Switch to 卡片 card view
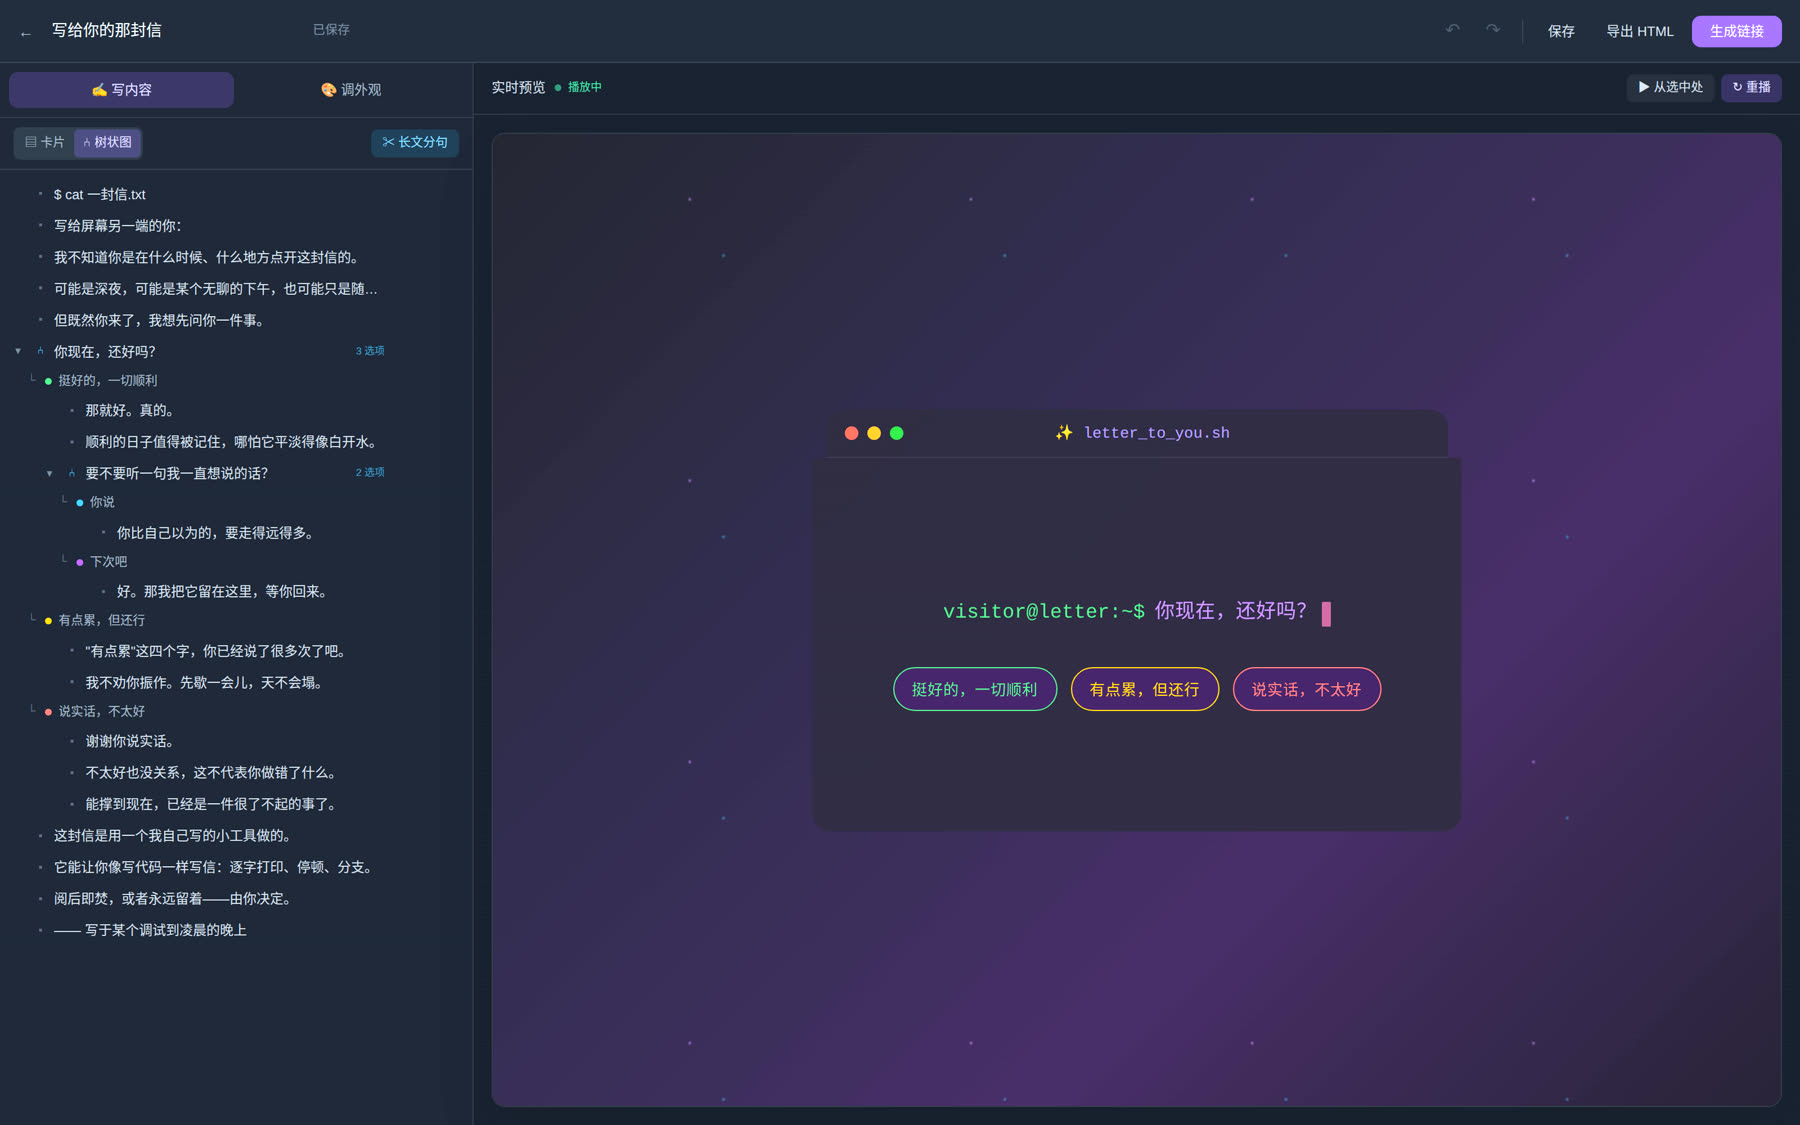The height and width of the screenshot is (1125, 1800). (45, 142)
